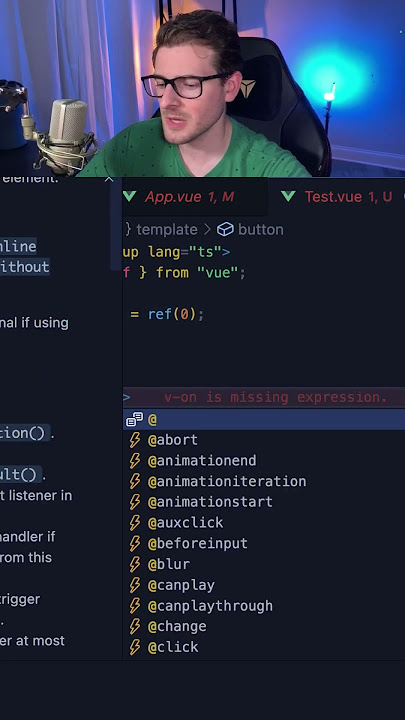Select the button breadcrumb cube icon

(225, 229)
